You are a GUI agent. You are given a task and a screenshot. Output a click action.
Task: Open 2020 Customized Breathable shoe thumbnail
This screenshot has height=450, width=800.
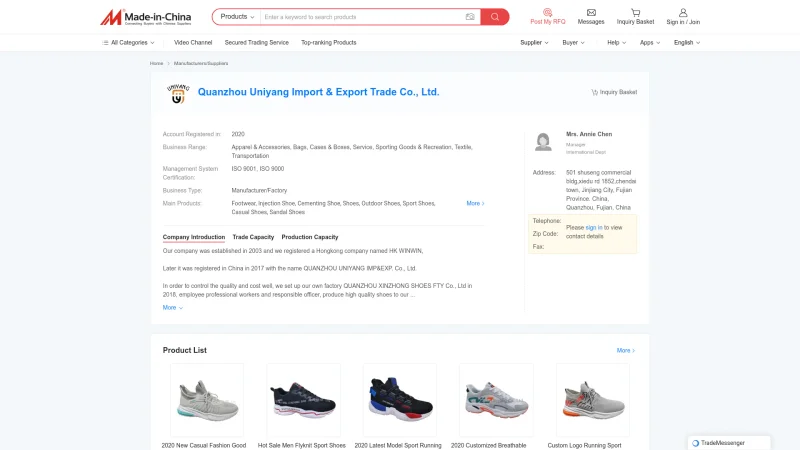click(496, 400)
